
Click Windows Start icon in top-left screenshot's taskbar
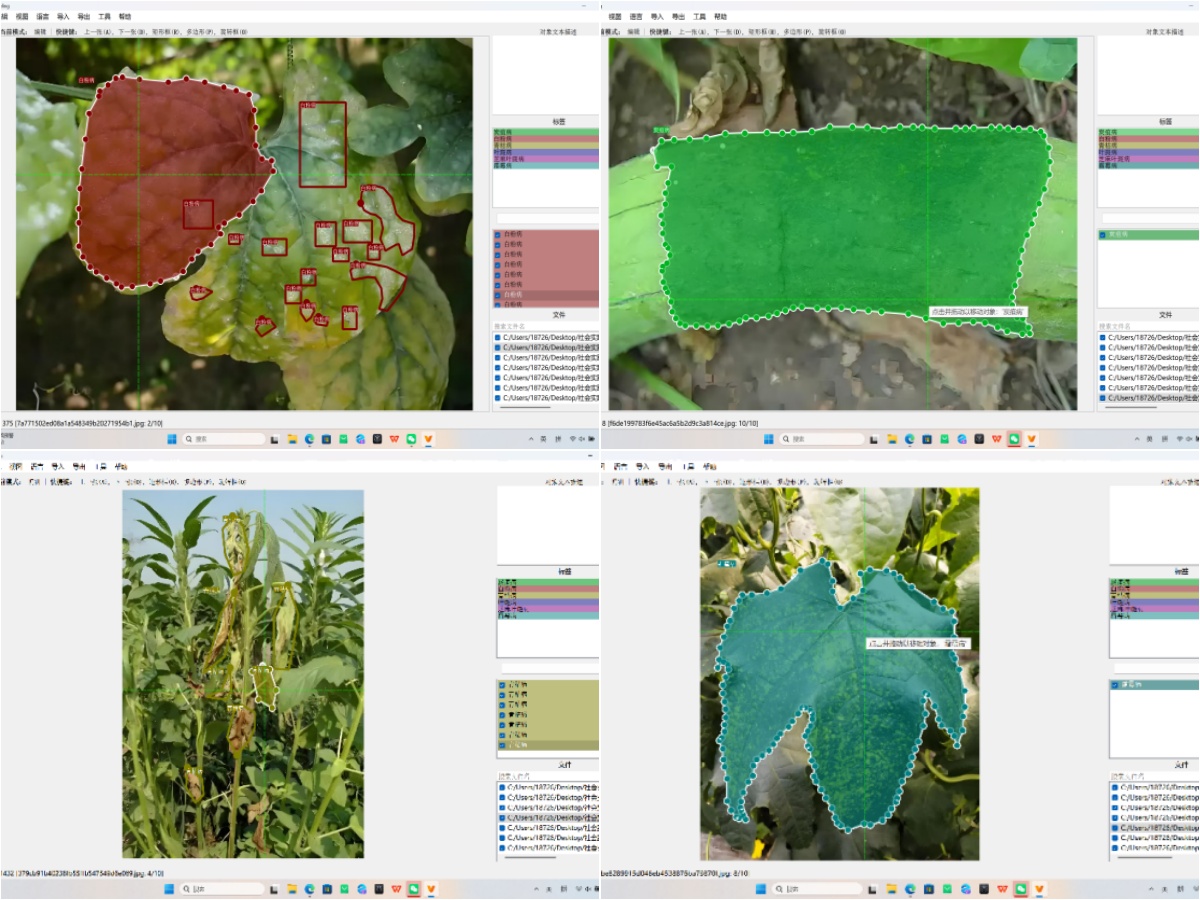tap(171, 439)
